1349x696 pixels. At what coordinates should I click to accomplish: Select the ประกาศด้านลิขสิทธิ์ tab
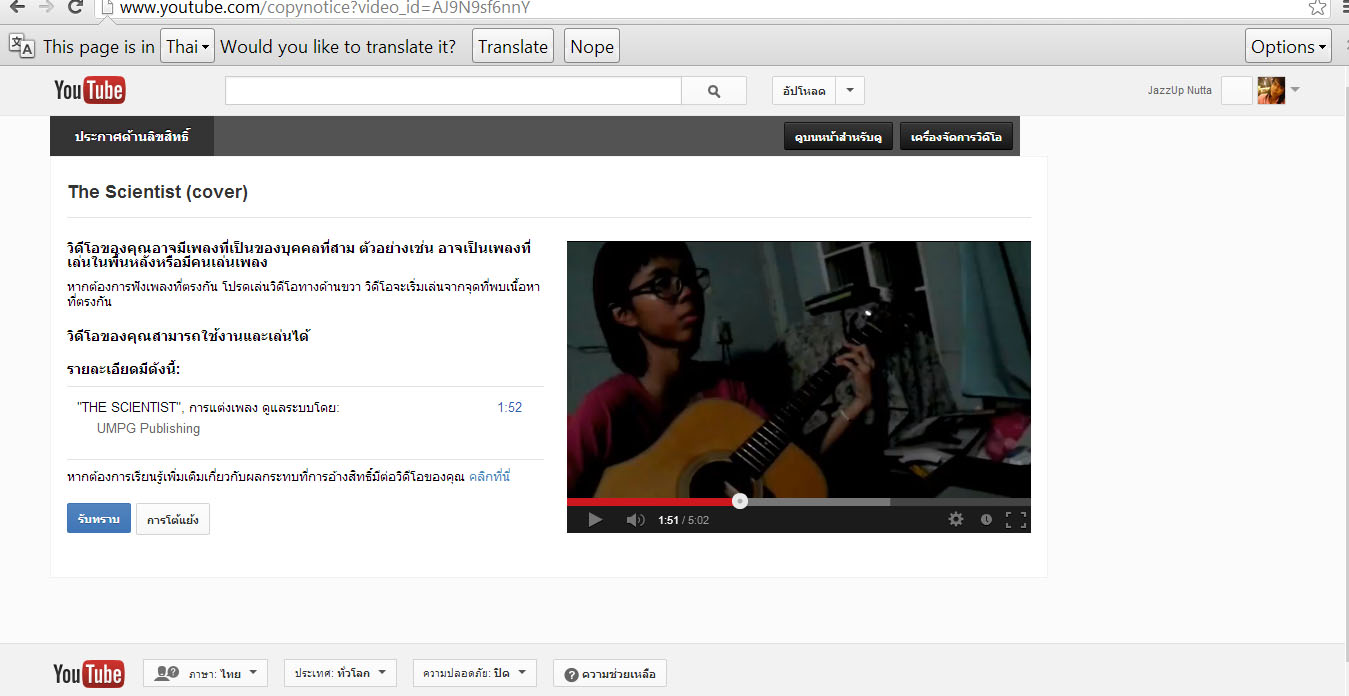[x=132, y=136]
